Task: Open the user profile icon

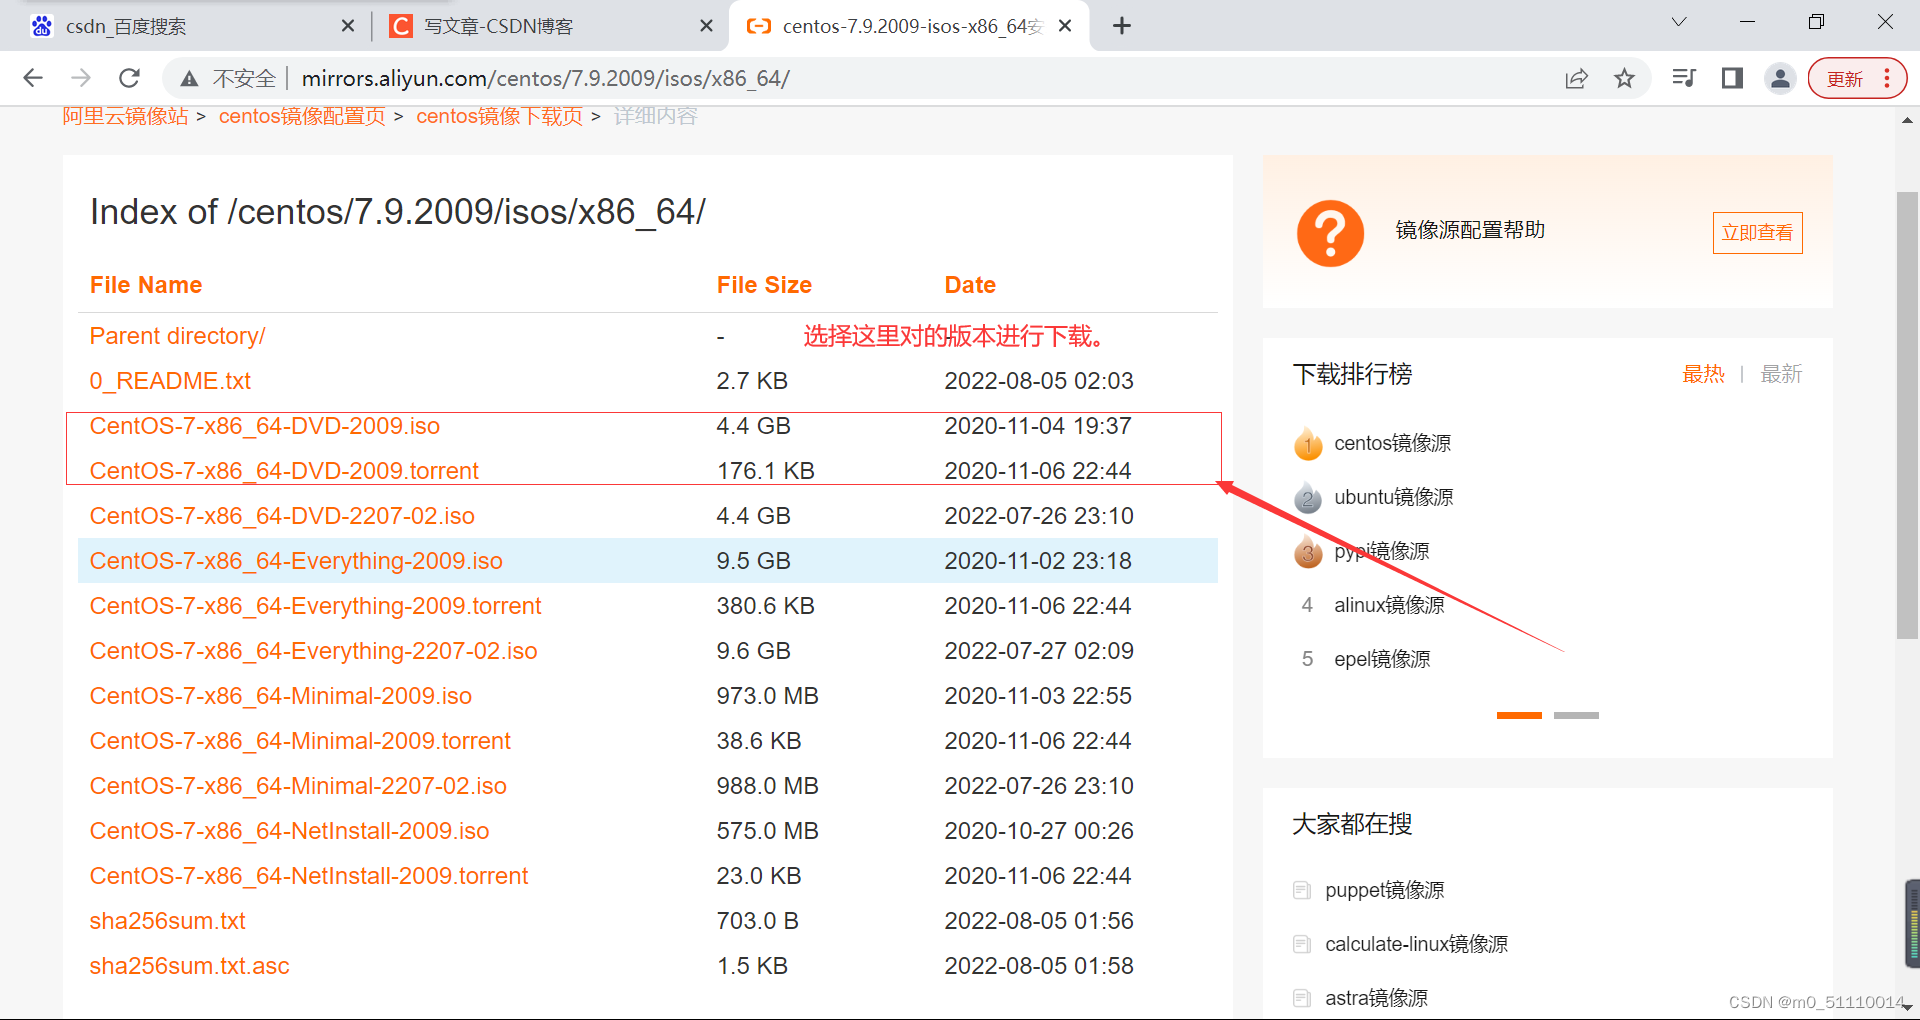Action: [1780, 78]
